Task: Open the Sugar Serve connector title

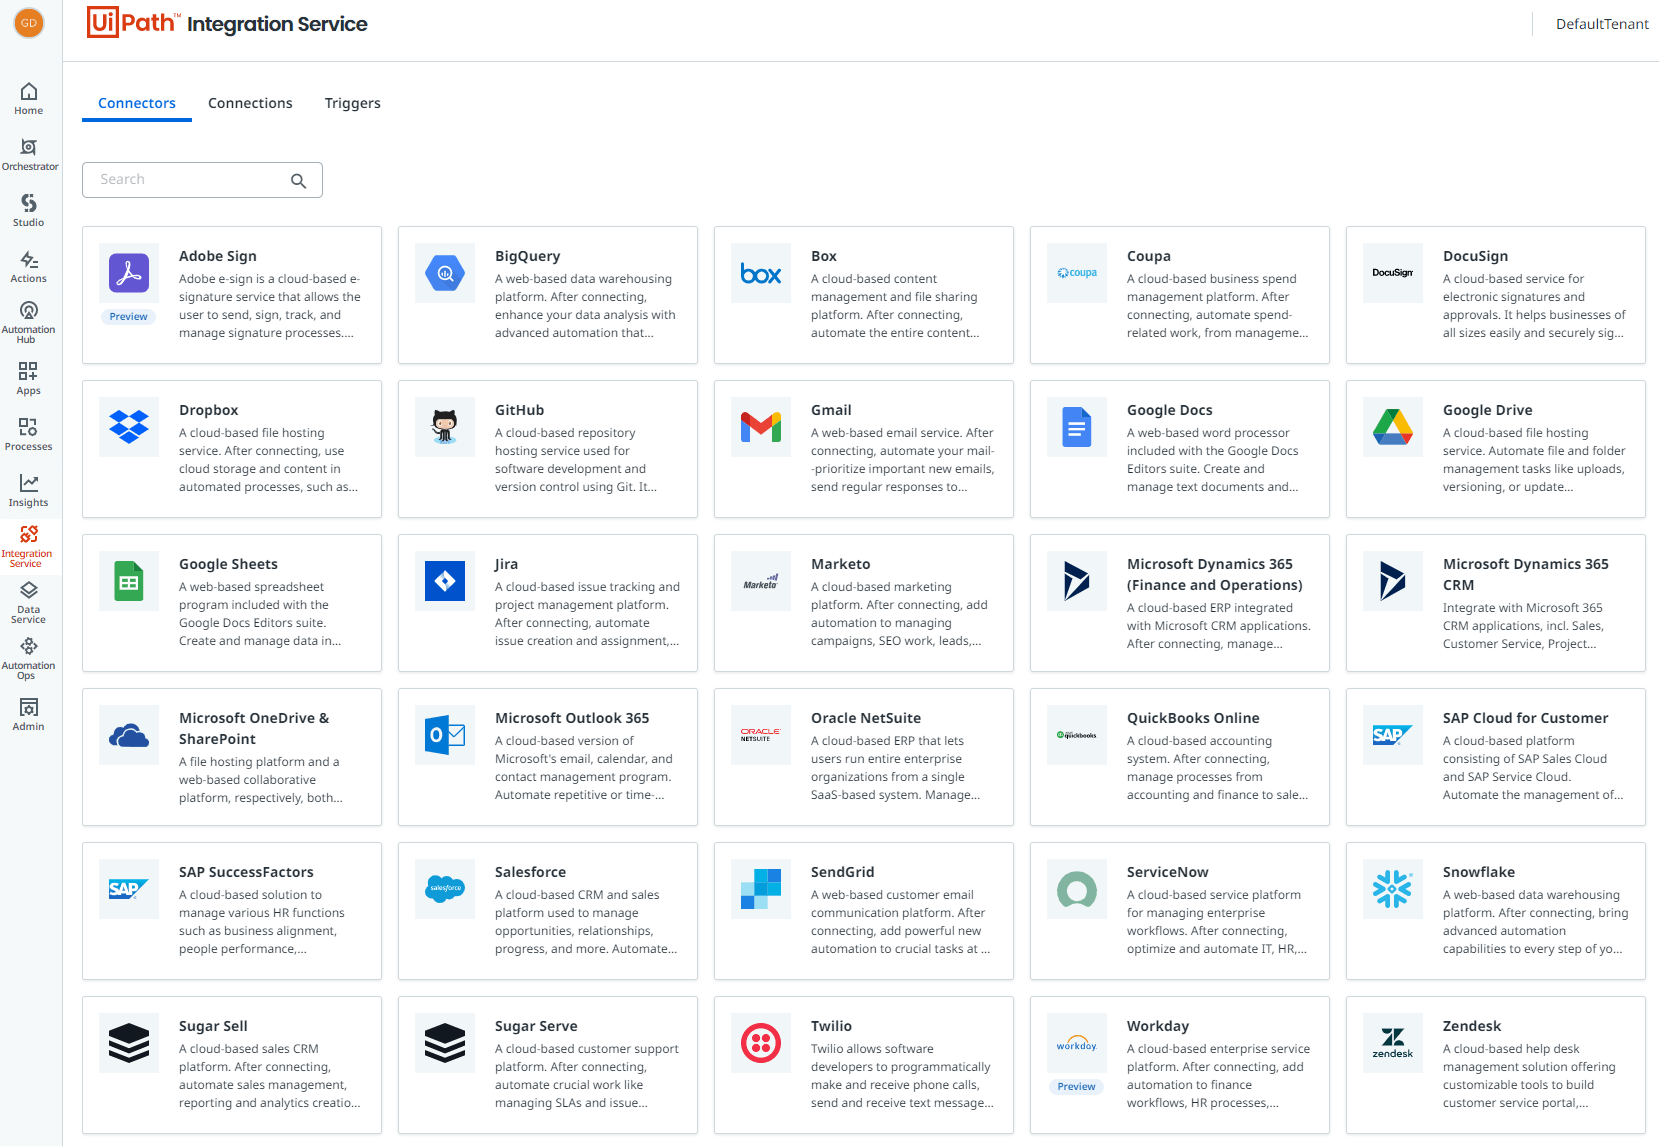Action: tap(536, 1026)
